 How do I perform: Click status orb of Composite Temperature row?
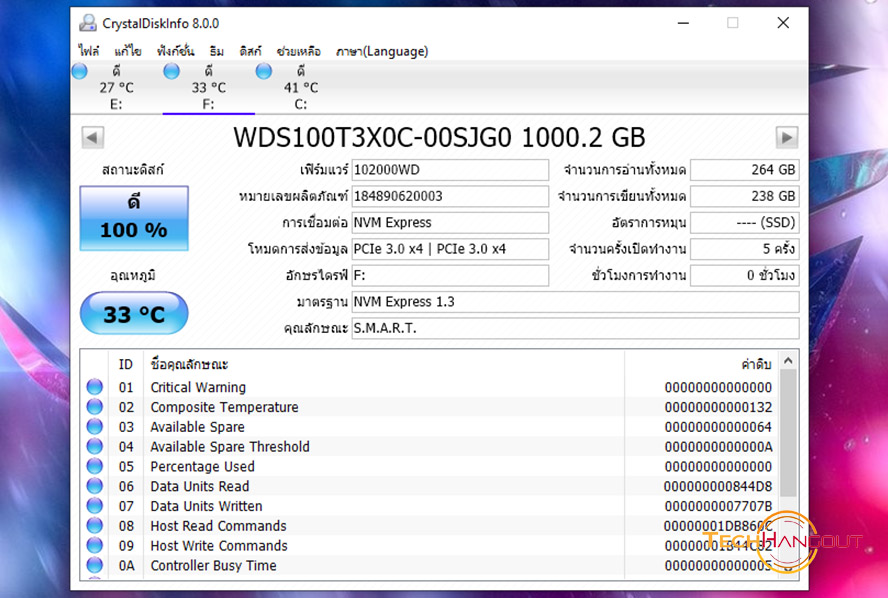(x=95, y=407)
